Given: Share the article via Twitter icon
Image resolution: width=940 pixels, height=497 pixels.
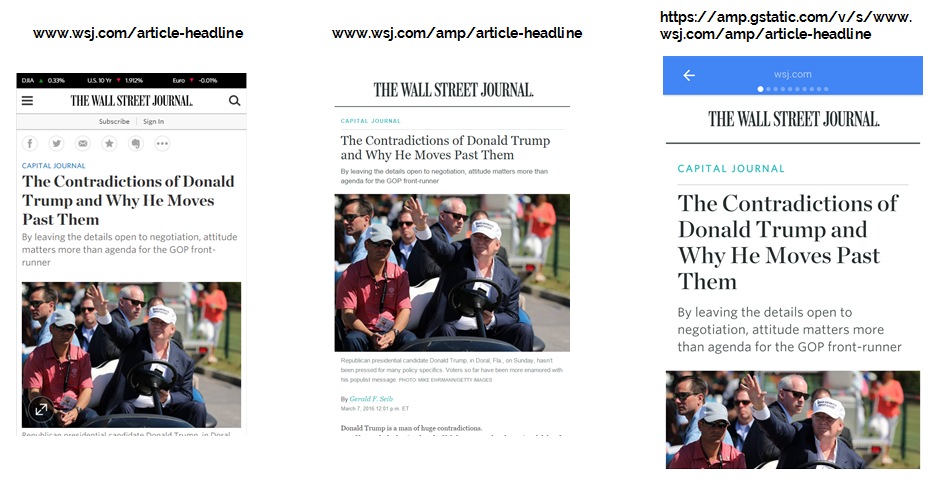Looking at the screenshot, I should point(56,143).
